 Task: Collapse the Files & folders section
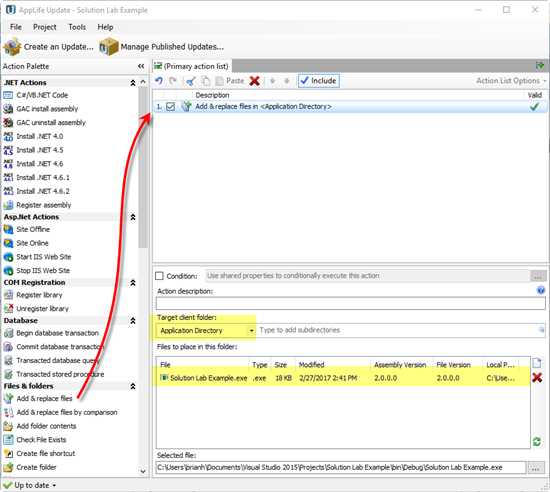133,386
